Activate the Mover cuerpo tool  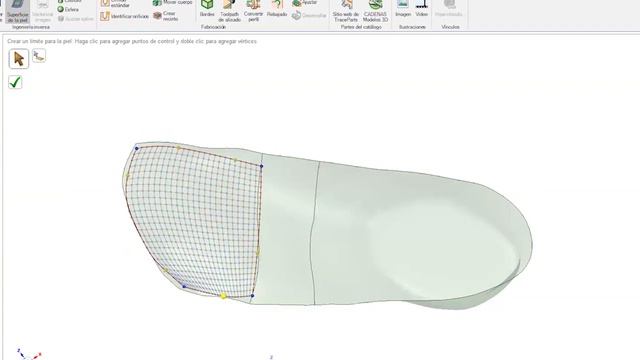[x=173, y=2]
